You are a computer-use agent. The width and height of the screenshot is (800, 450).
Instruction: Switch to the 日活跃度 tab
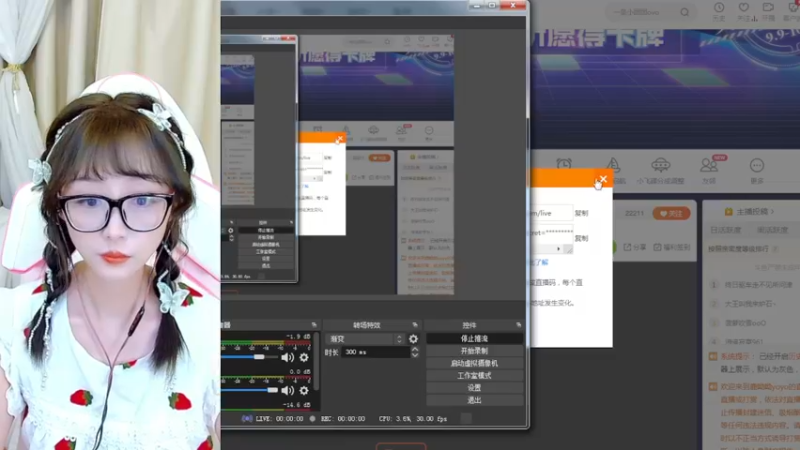click(x=726, y=230)
